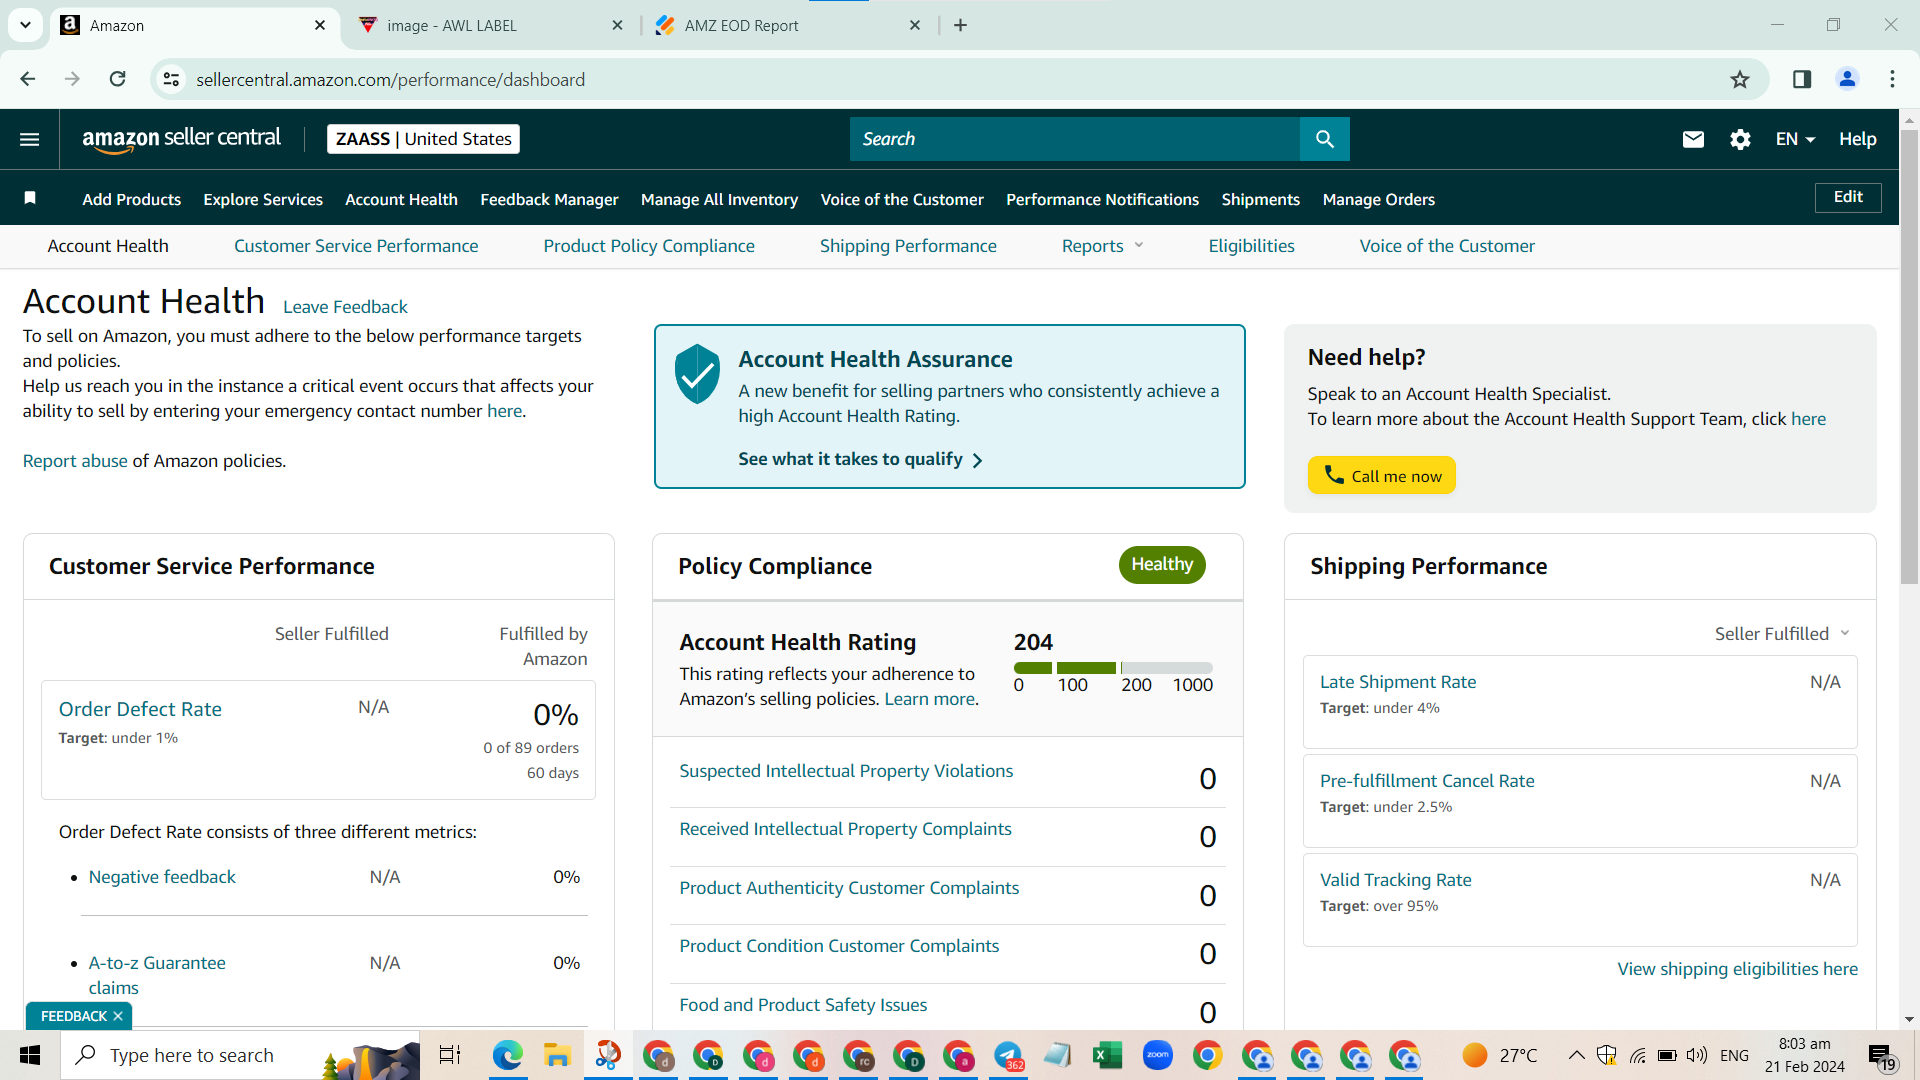Open the tab search dropdown in Chrome
Image resolution: width=1920 pixels, height=1080 pixels.
click(25, 25)
